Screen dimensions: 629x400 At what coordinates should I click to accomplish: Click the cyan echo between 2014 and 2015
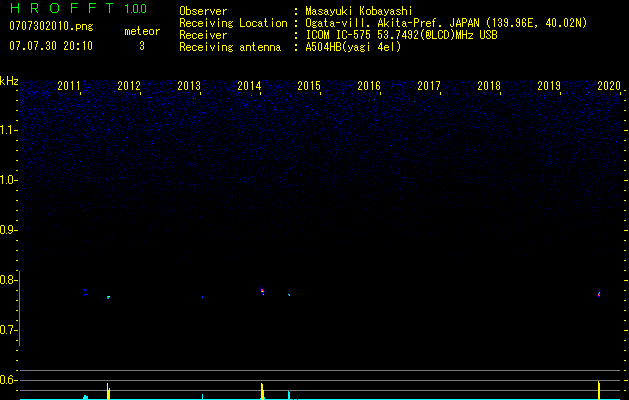point(289,295)
